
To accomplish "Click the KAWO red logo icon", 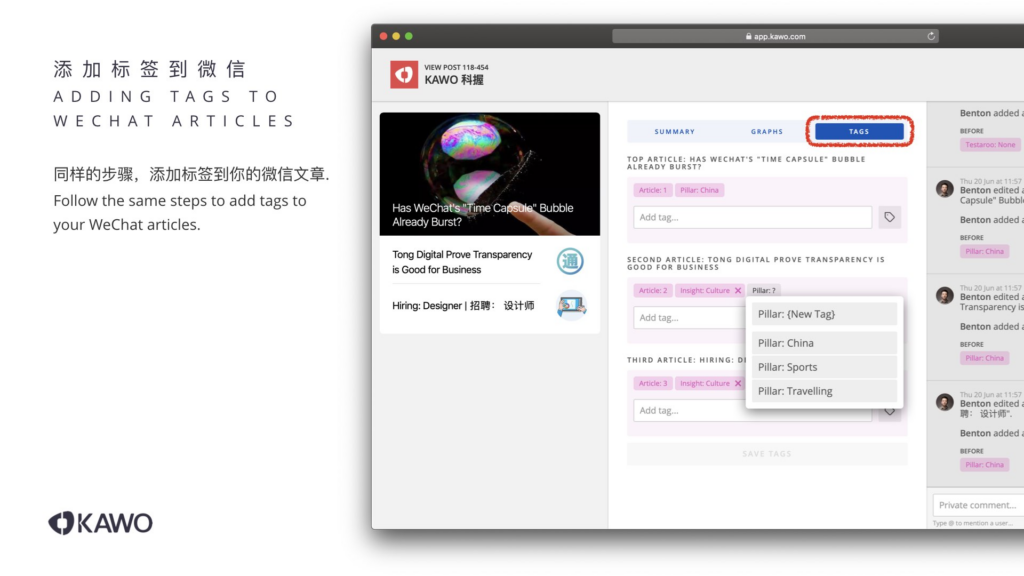I will click(404, 74).
